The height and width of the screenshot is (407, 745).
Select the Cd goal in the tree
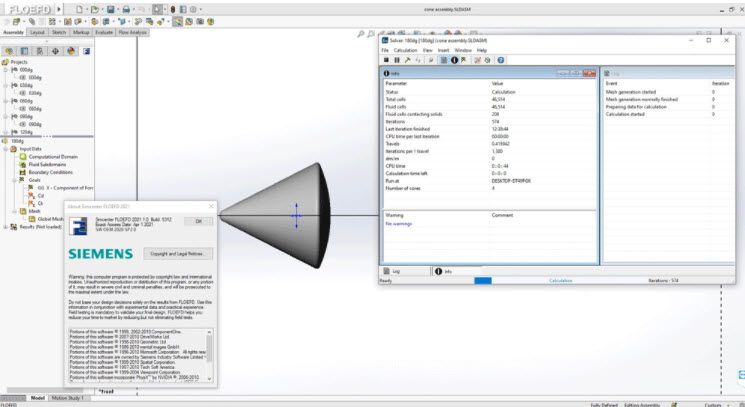click(x=40, y=196)
